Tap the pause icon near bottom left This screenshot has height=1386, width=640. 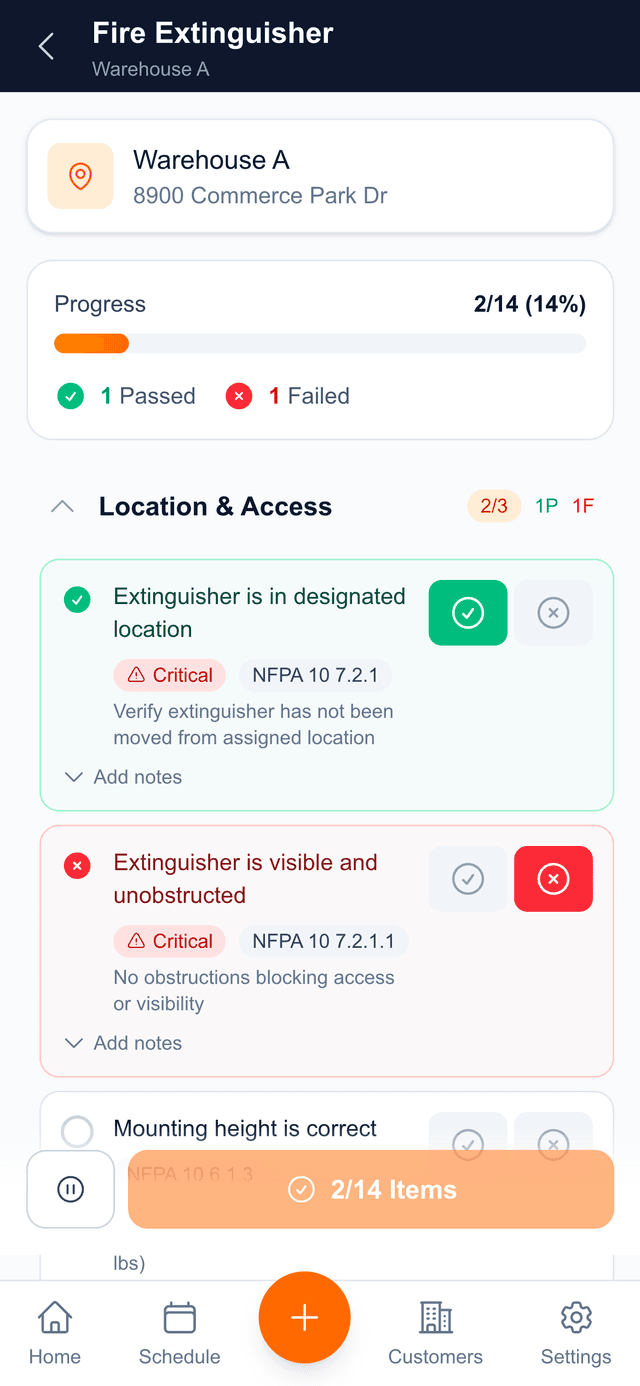(70, 1189)
